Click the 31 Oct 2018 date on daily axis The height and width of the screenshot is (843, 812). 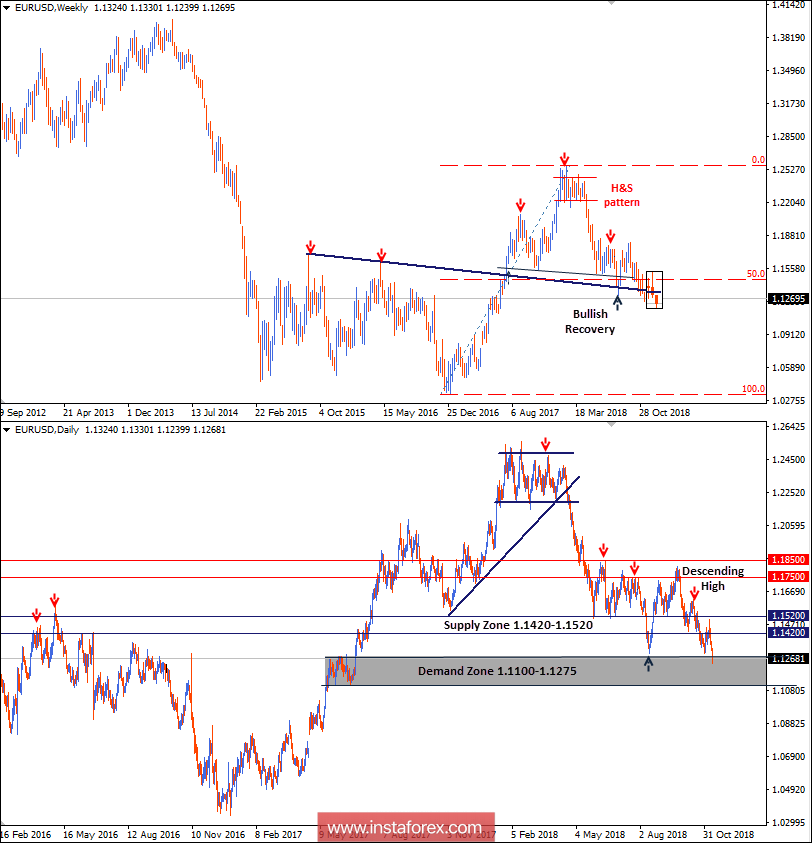[729, 835]
